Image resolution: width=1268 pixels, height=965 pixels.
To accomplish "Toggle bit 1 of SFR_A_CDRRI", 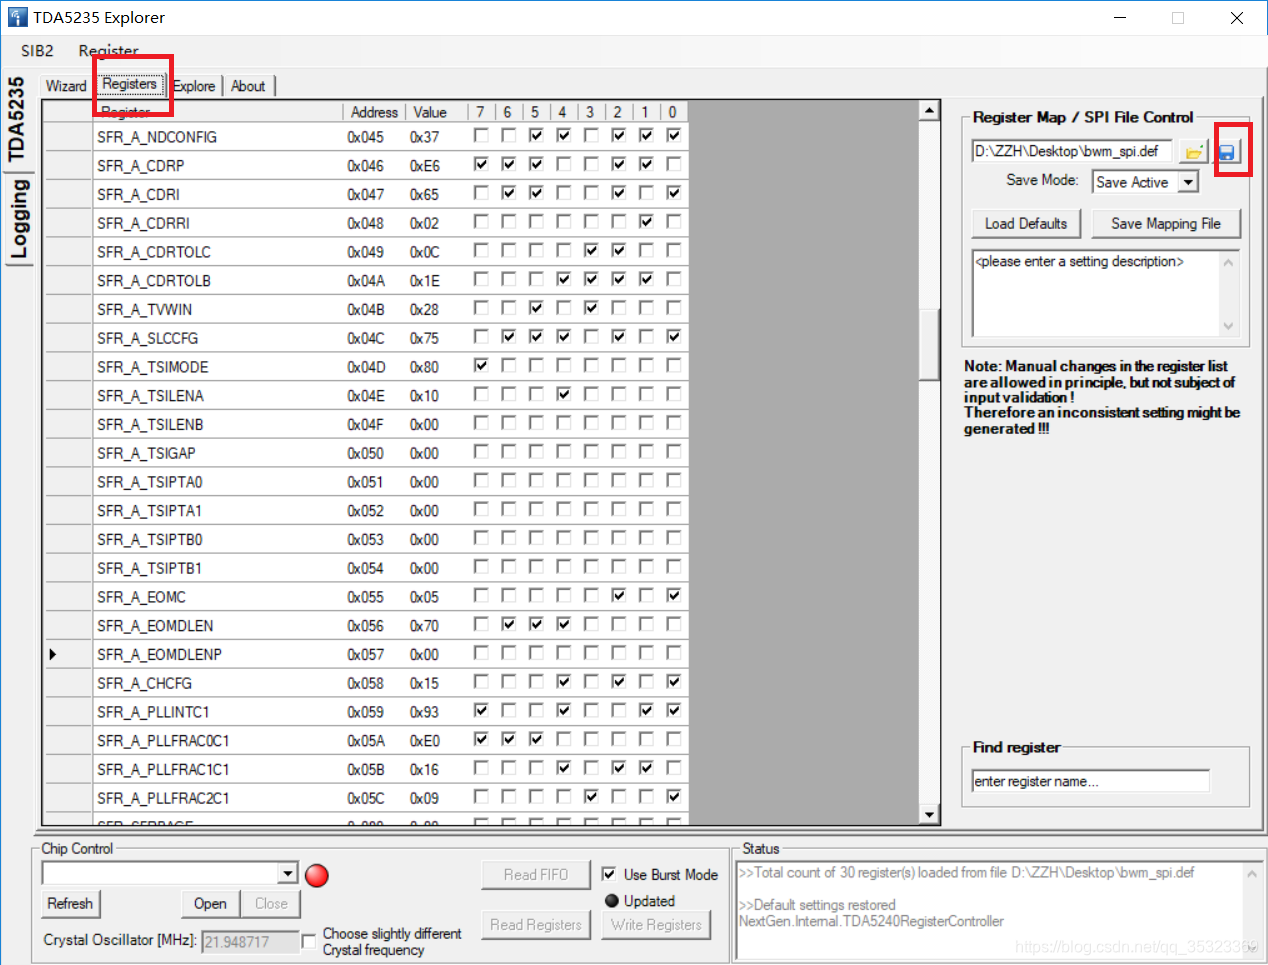I will pos(646,221).
